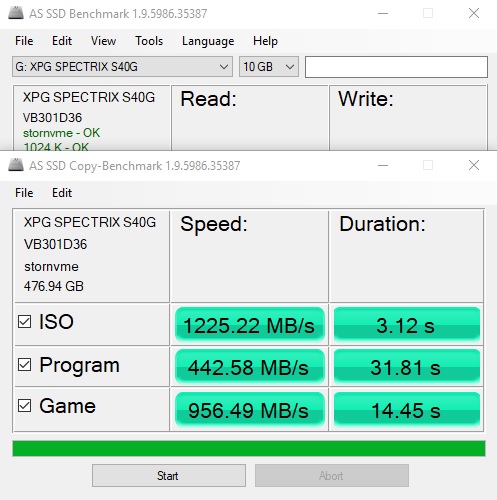The height and width of the screenshot is (500, 497).
Task: Open the Language menu
Action: (x=208, y=41)
